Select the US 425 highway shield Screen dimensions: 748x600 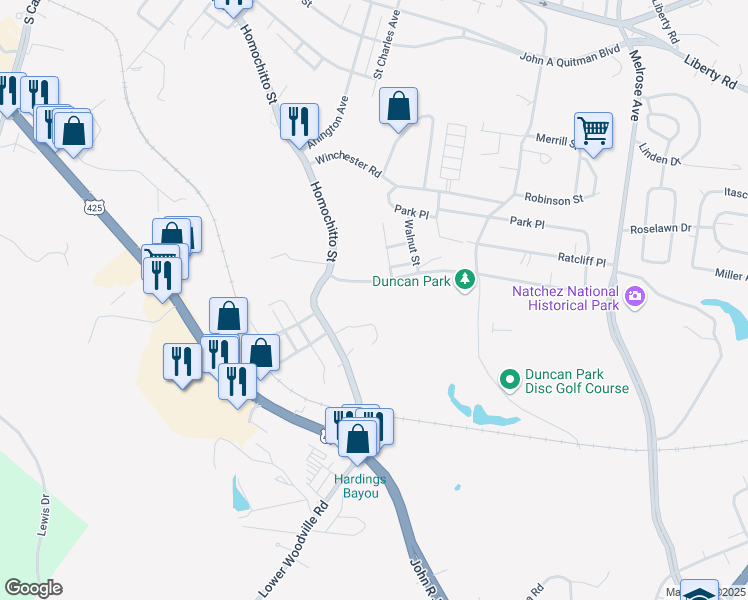[94, 207]
